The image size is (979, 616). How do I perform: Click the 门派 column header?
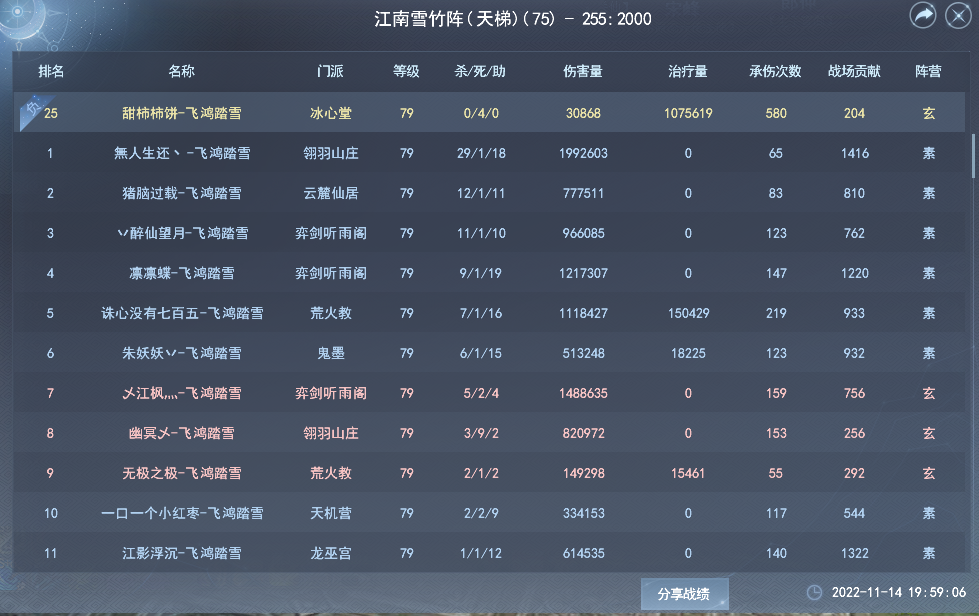(x=330, y=71)
